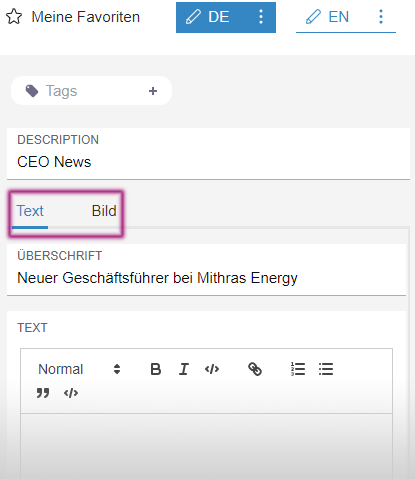Insert a hyperlink with the link icon
The height and width of the screenshot is (479, 415).
[x=255, y=369]
